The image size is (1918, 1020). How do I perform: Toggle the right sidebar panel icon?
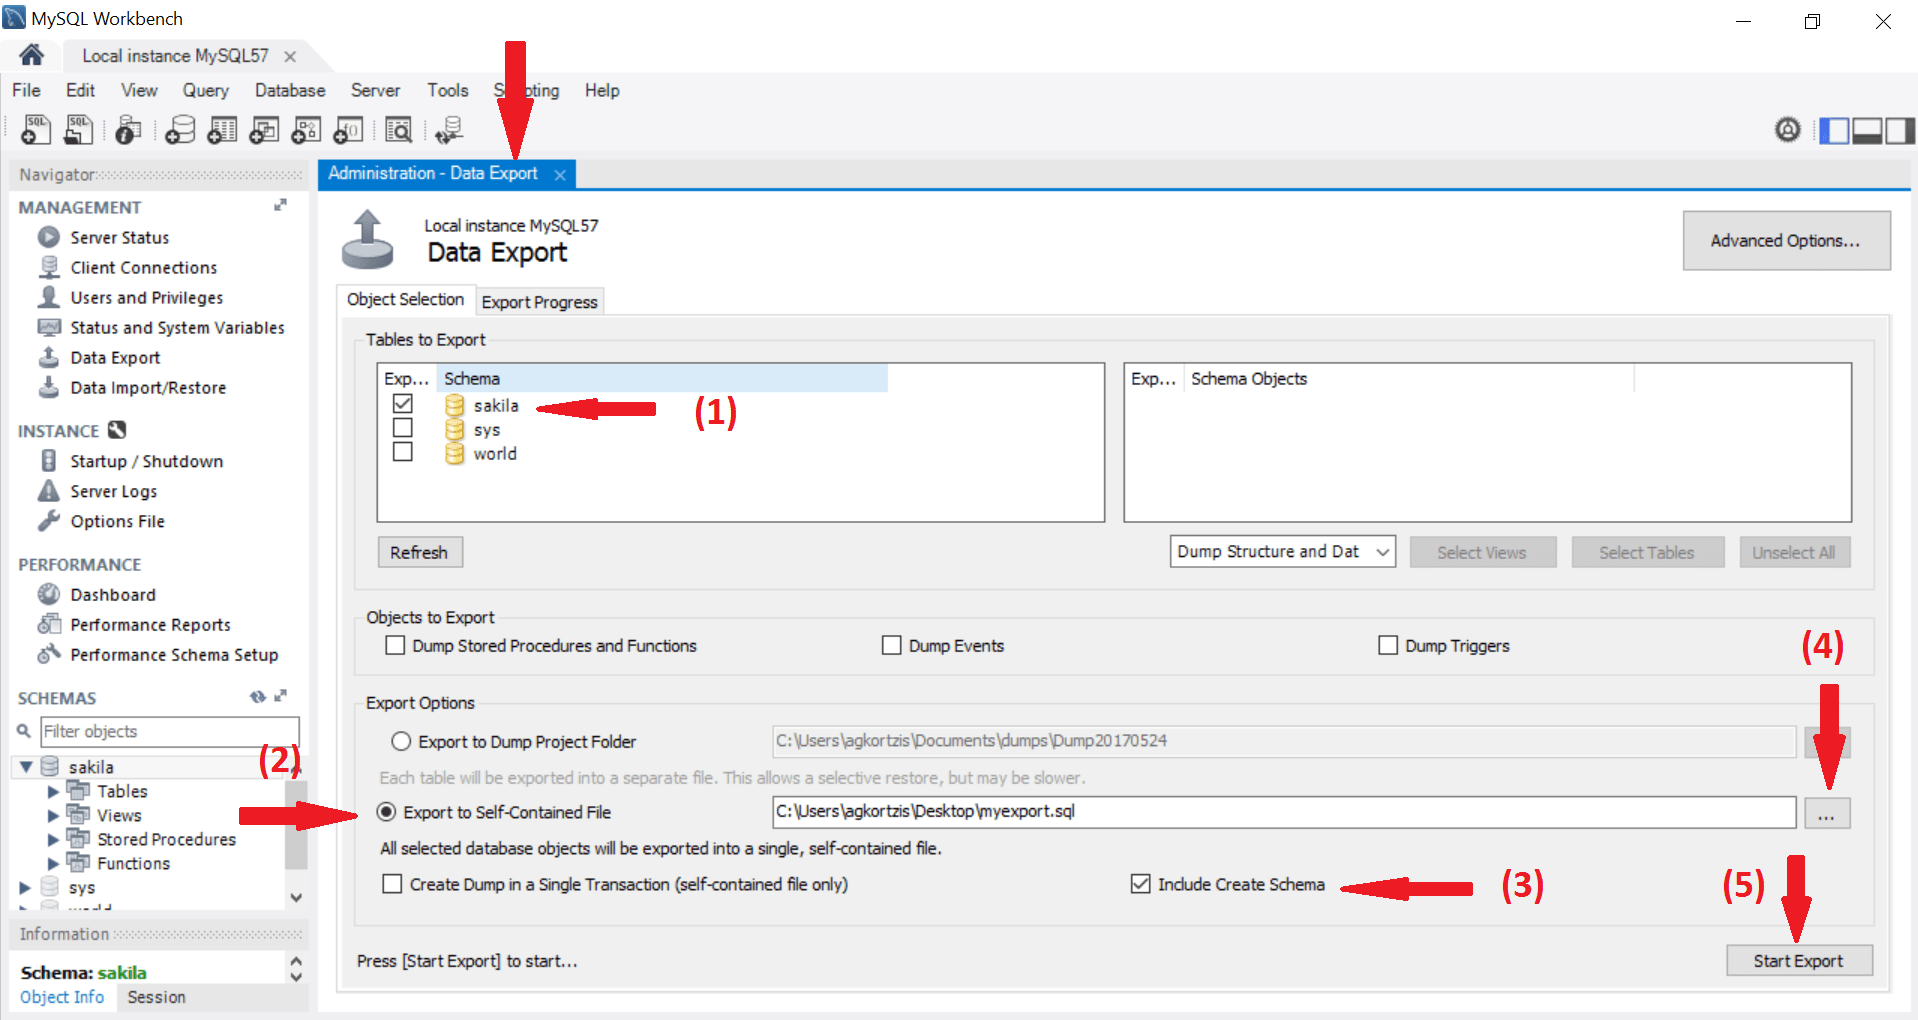[1900, 130]
